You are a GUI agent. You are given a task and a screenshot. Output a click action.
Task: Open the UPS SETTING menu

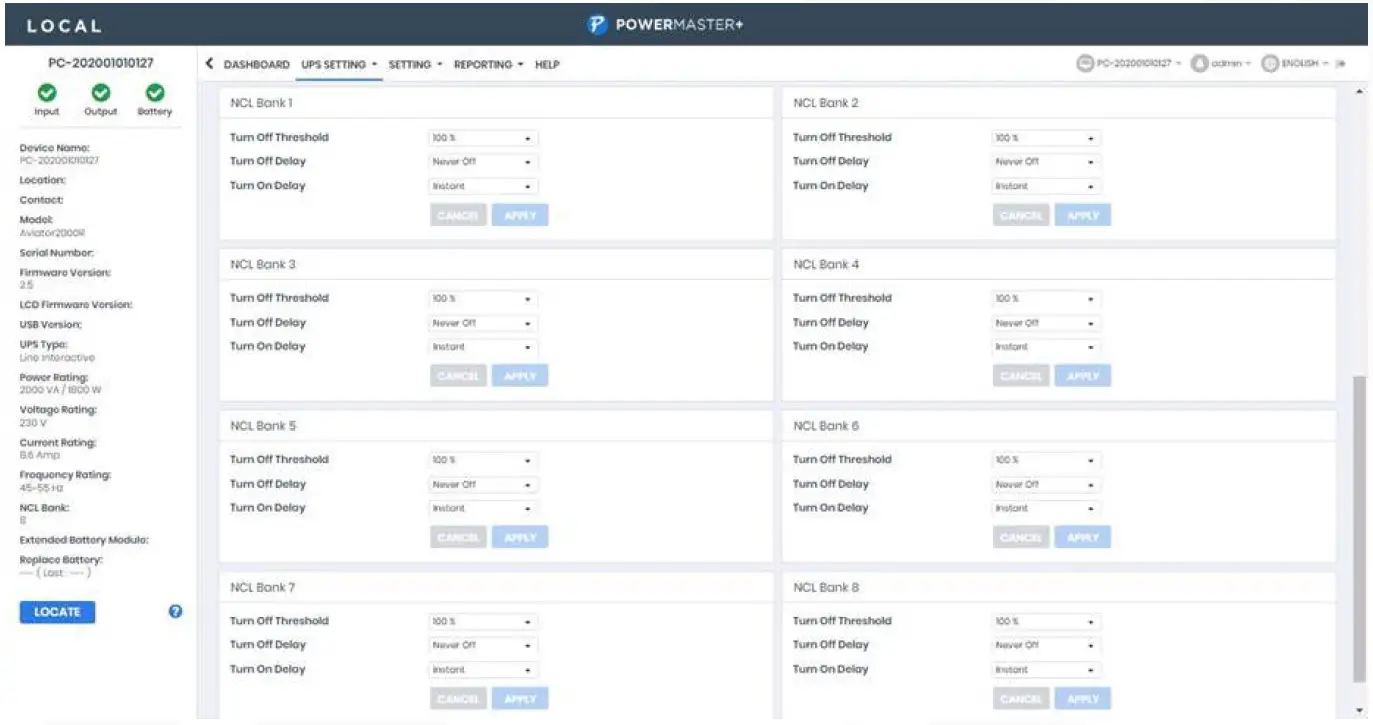coord(339,64)
